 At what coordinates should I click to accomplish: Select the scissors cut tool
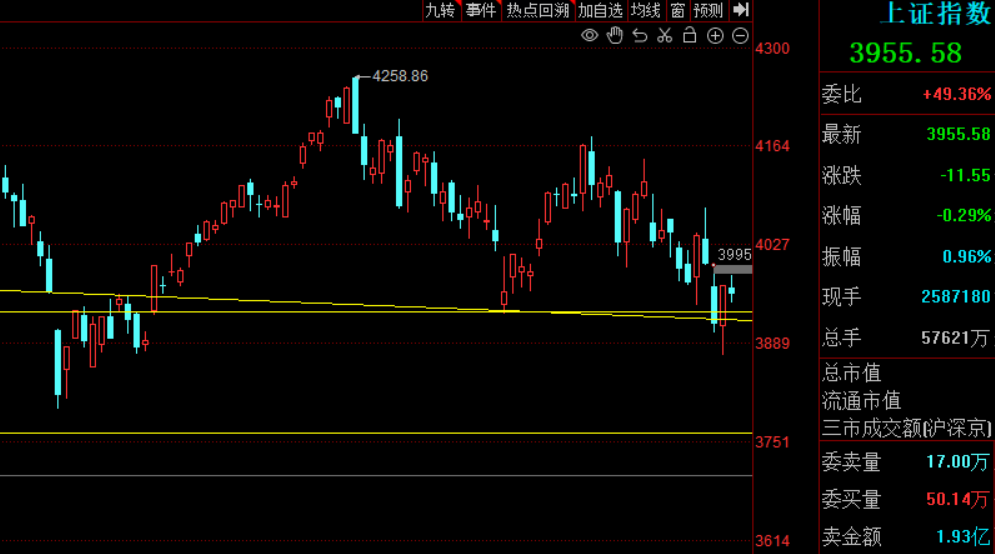[664, 36]
